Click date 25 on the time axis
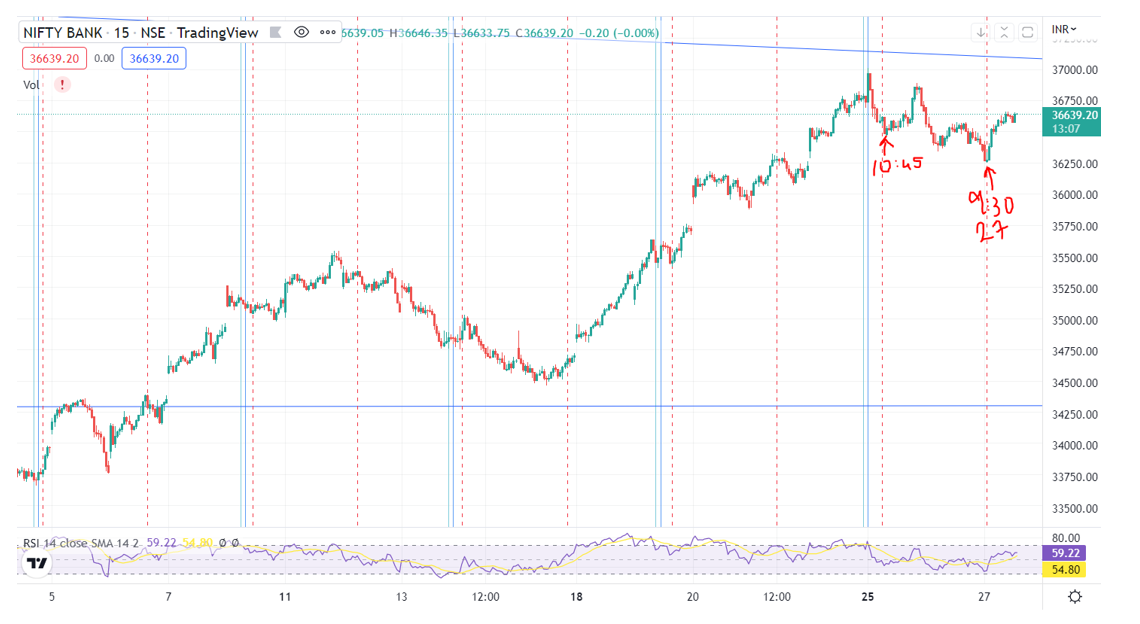Image resolution: width=1140 pixels, height=624 pixels. [867, 597]
